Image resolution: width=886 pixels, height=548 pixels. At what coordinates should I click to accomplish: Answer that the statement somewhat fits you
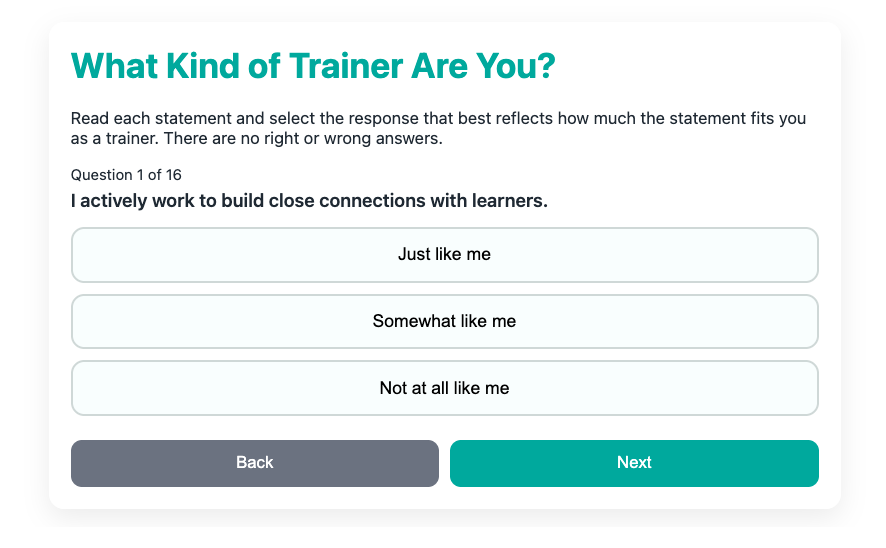(x=444, y=321)
